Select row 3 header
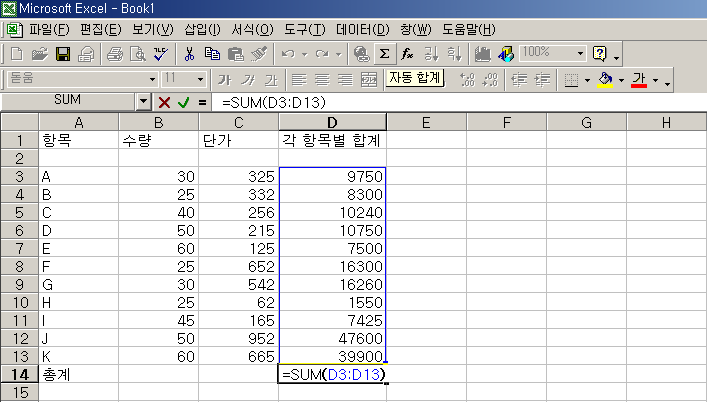Screen dimensions: 707x402 point(19,176)
